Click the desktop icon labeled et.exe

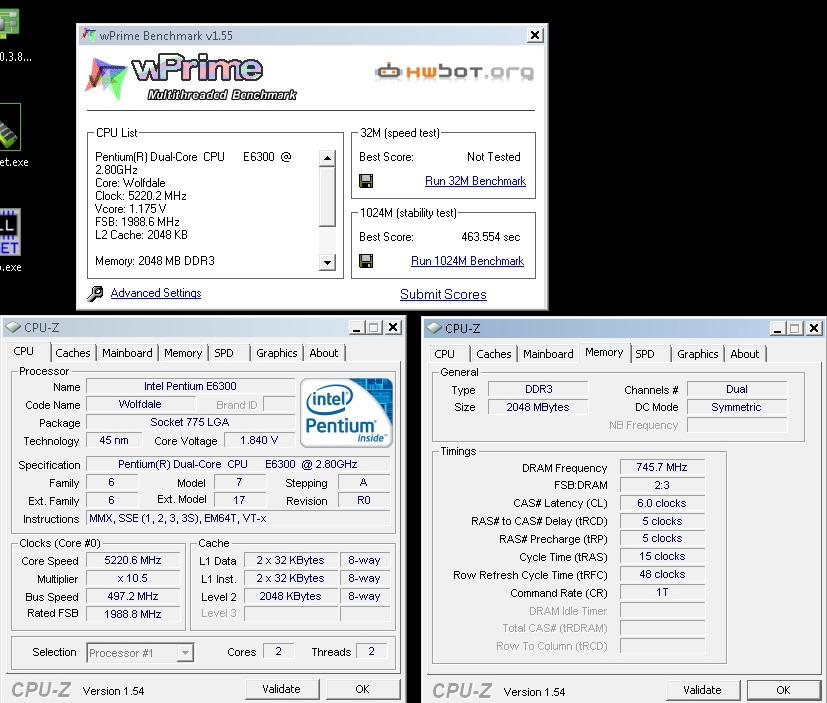pos(10,127)
